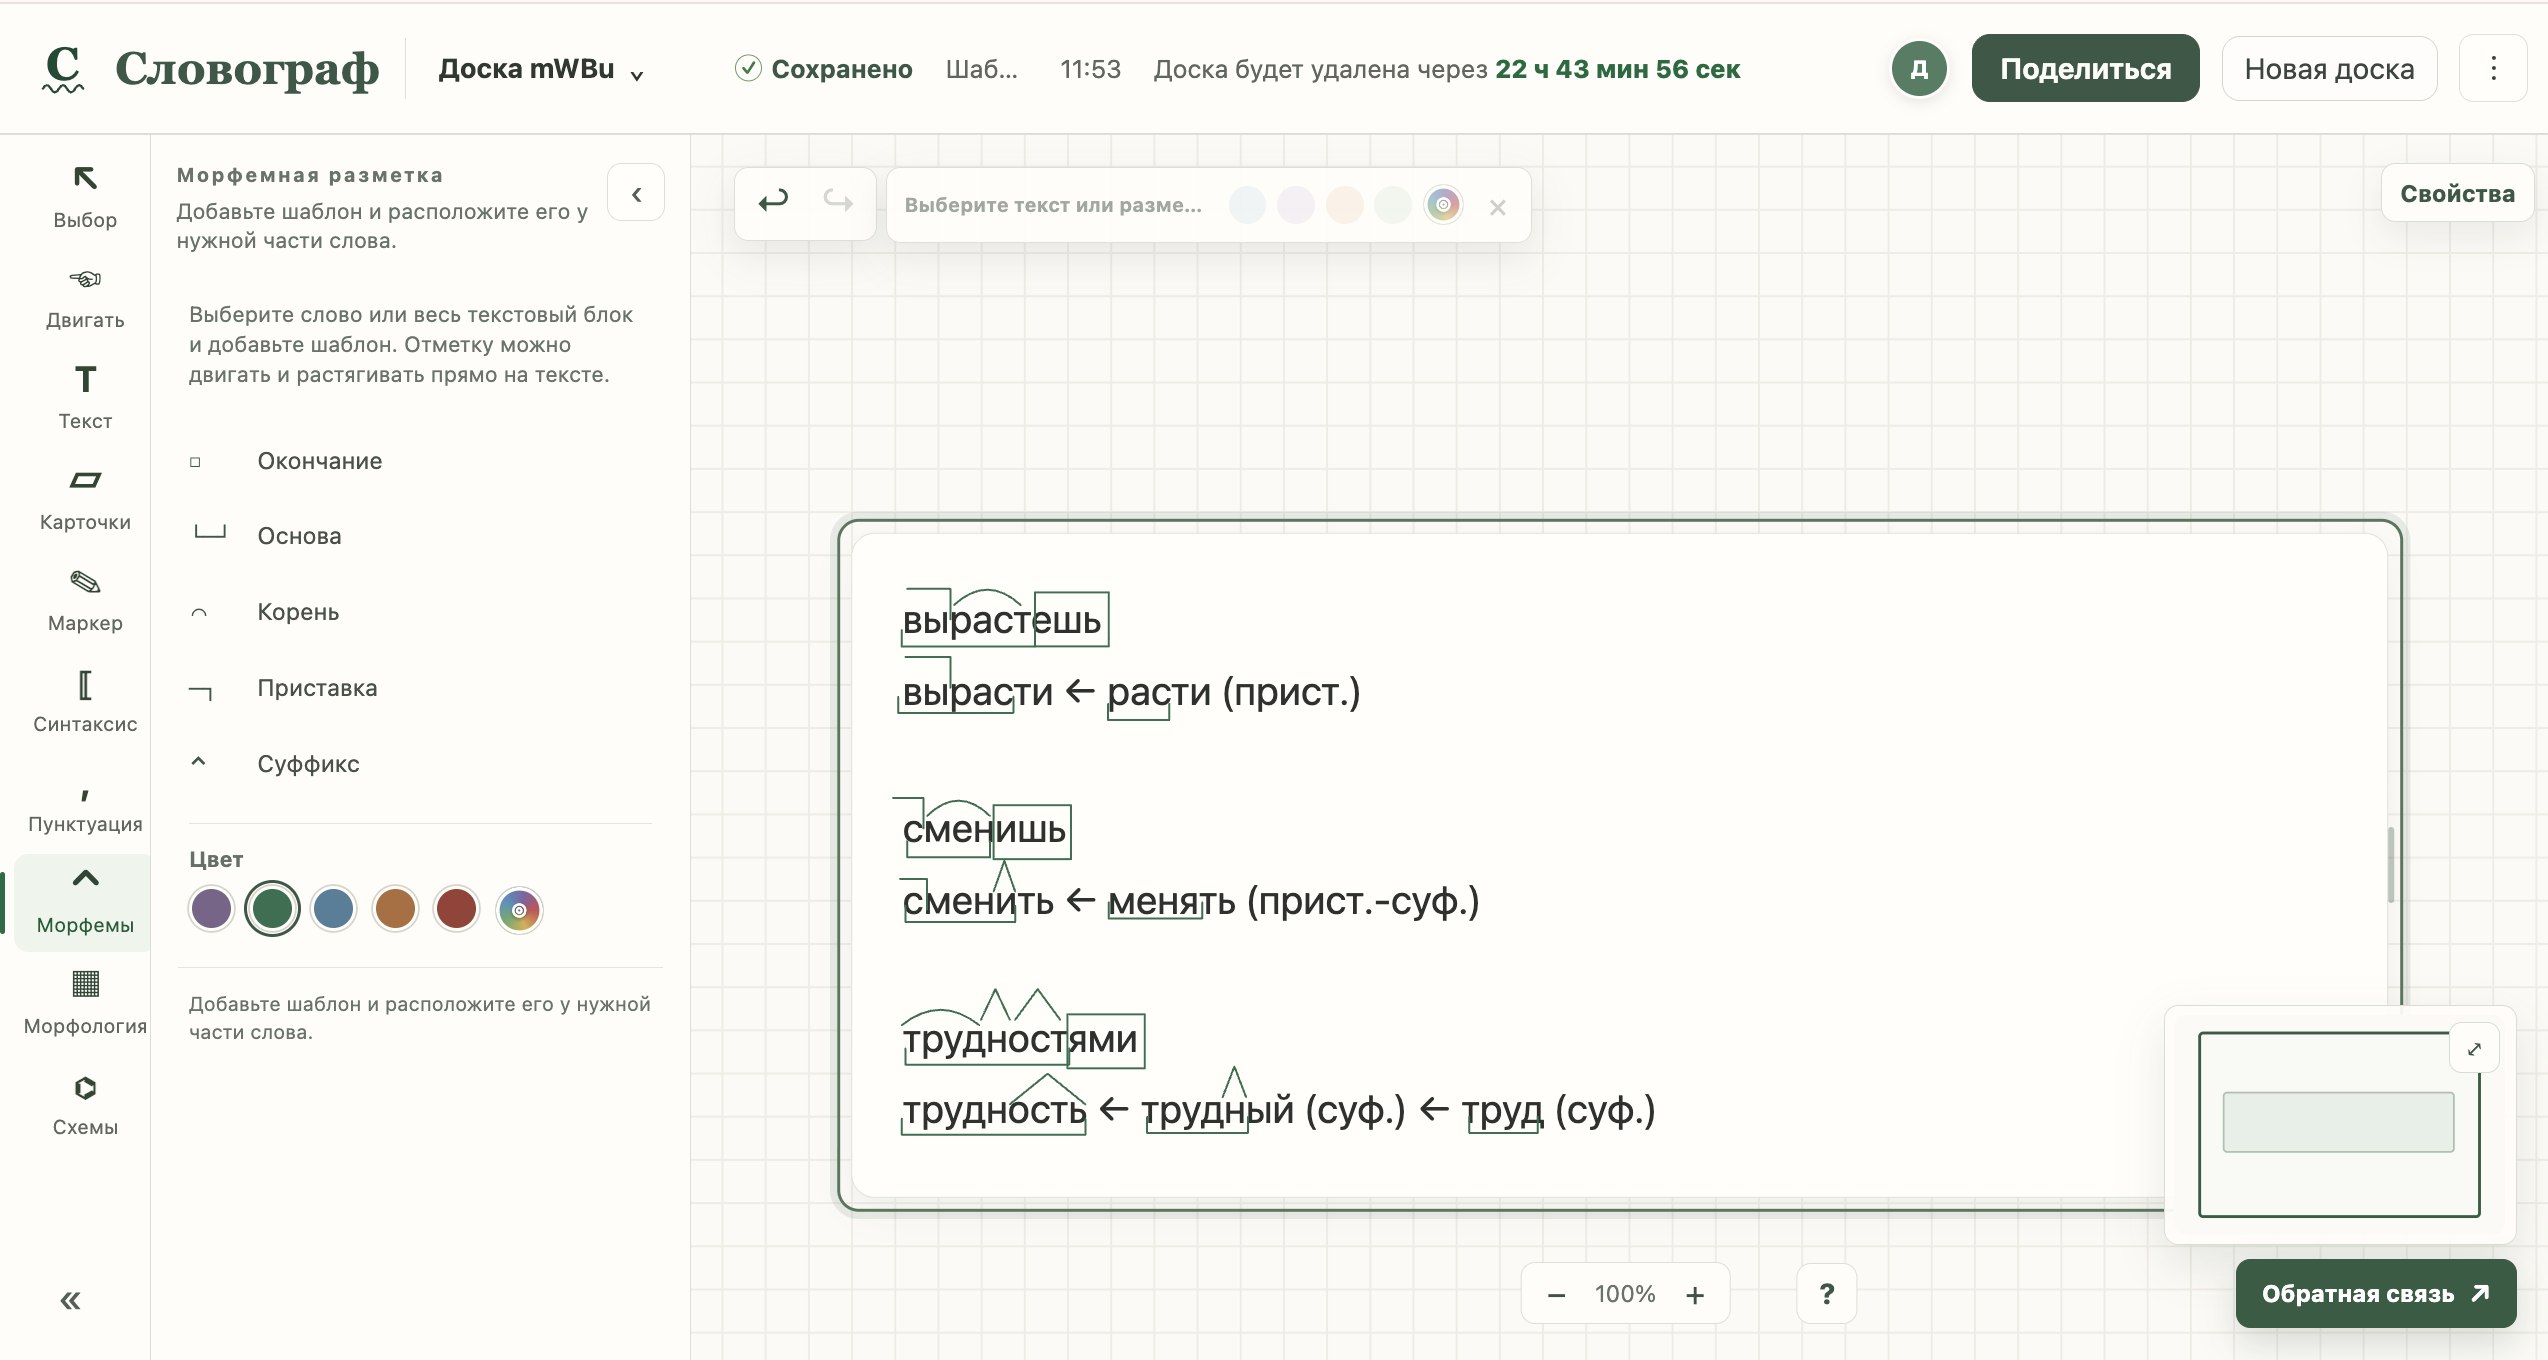Image resolution: width=2548 pixels, height=1360 pixels.
Task: Close the text selection color toolbar
Action: pyautogui.click(x=1497, y=207)
